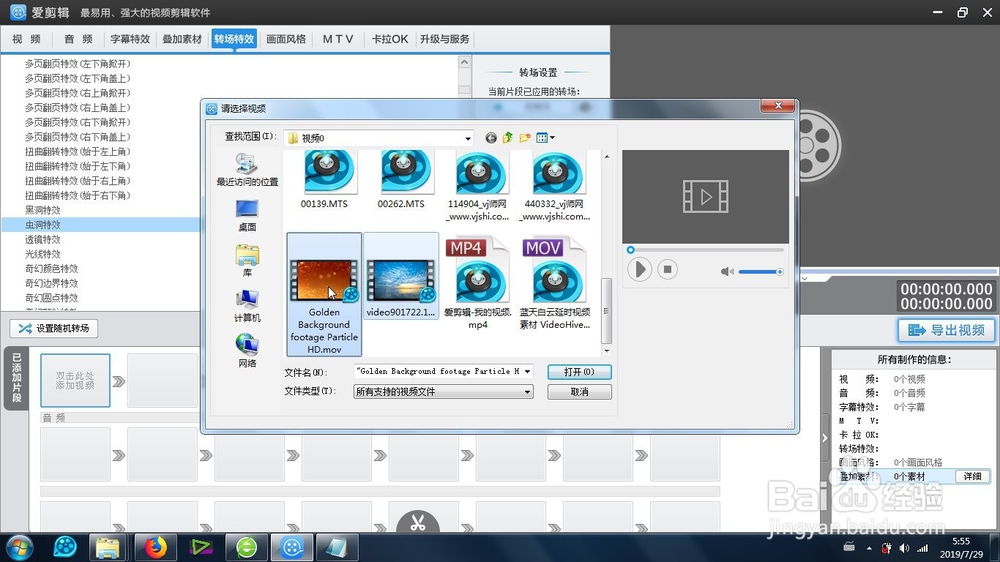Create a new folder in file dialog
1000x562 pixels.
pyautogui.click(x=525, y=138)
